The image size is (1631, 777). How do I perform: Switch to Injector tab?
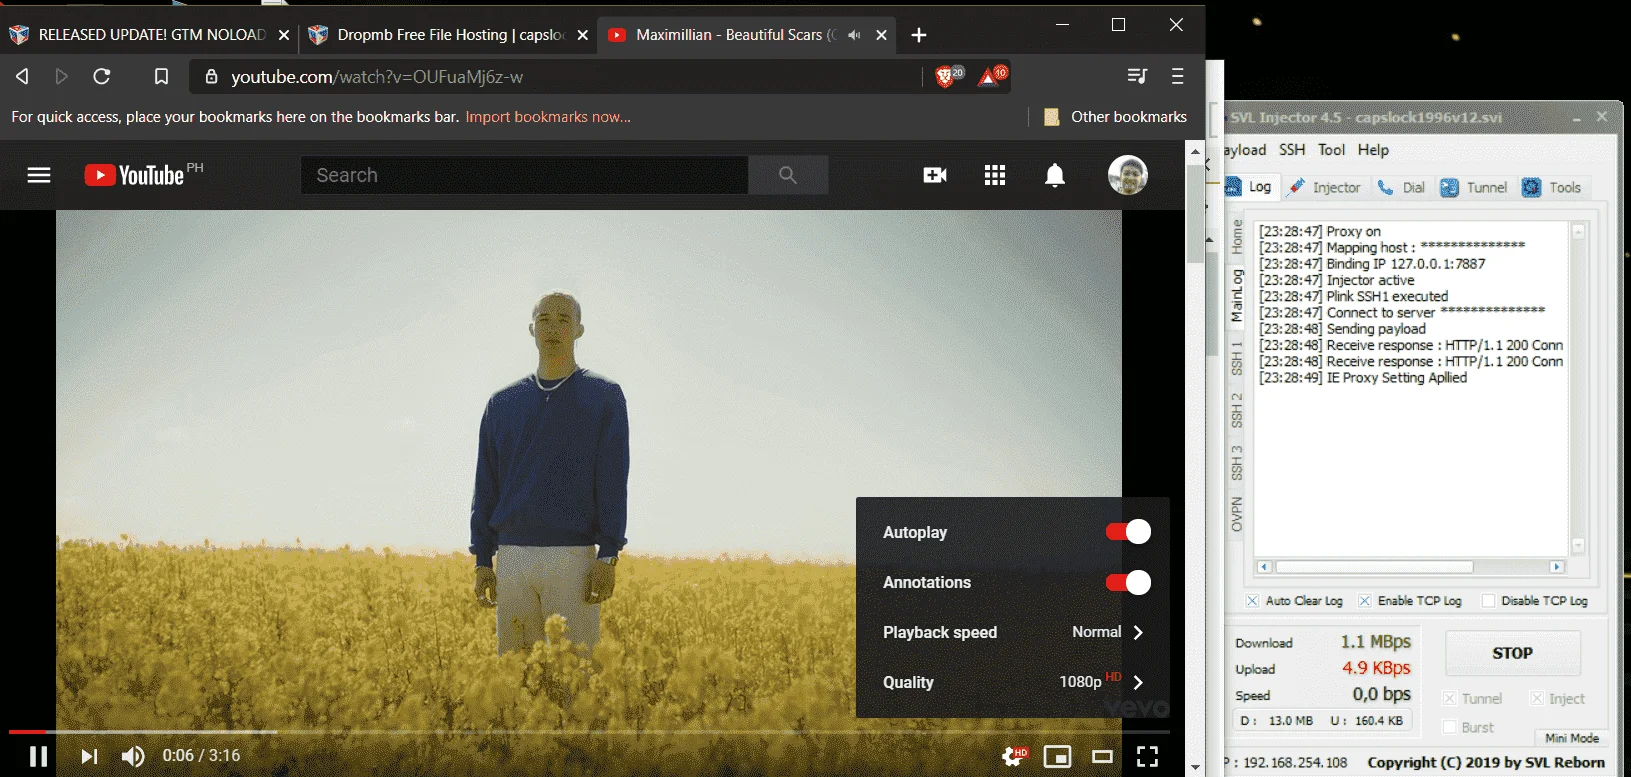(1324, 187)
